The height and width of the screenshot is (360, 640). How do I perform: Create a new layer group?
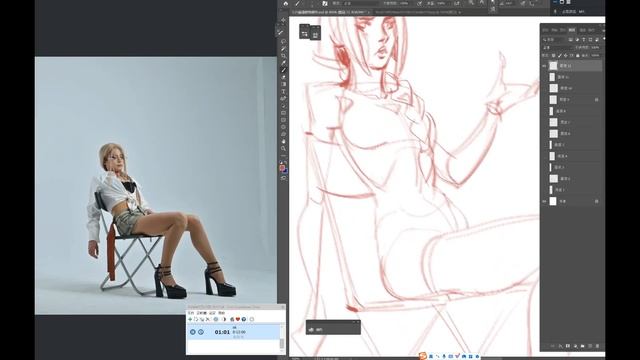point(582,346)
